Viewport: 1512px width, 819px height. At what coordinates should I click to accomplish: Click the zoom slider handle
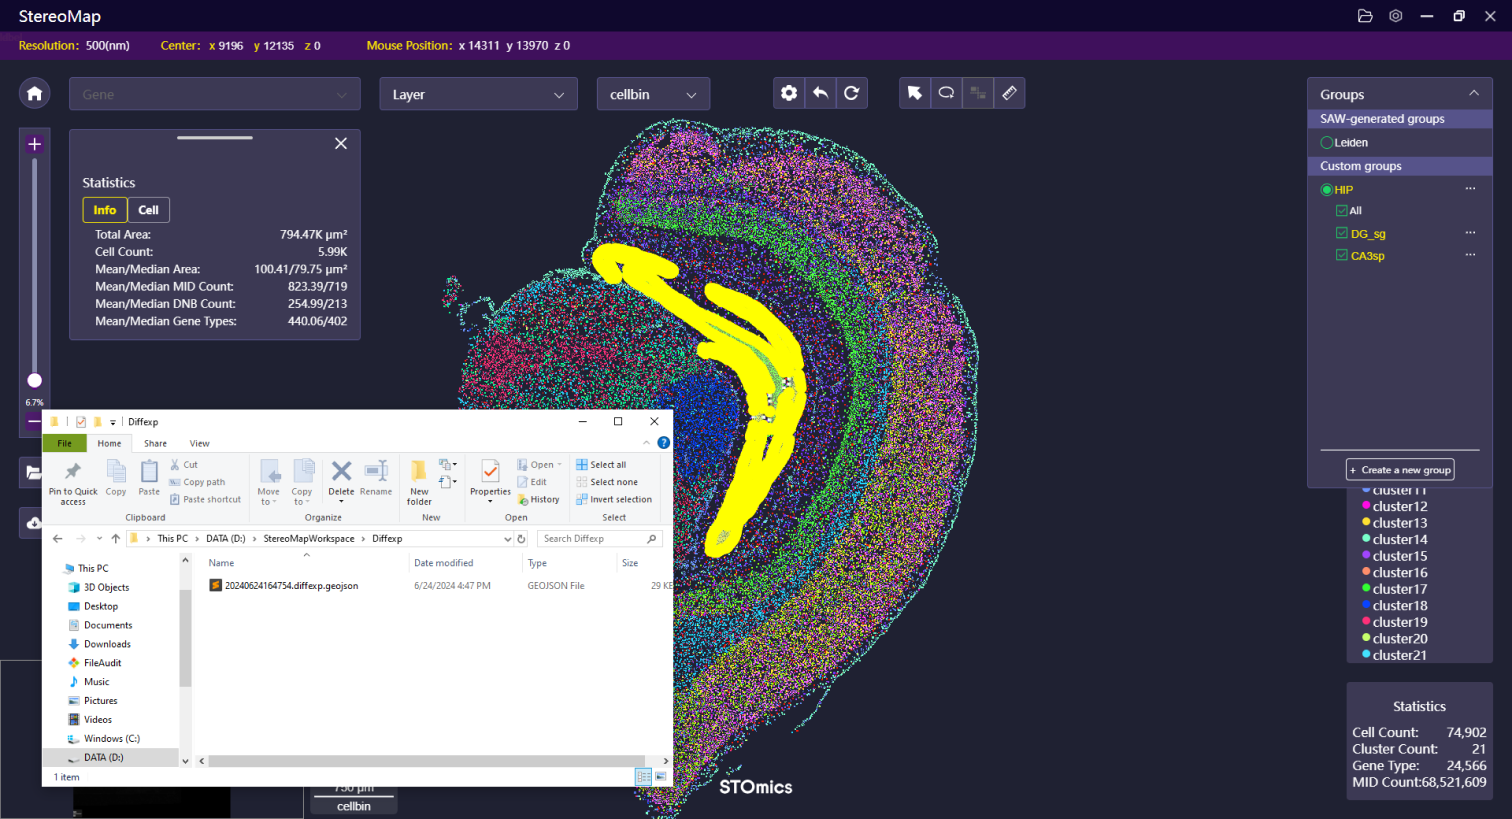(x=34, y=380)
